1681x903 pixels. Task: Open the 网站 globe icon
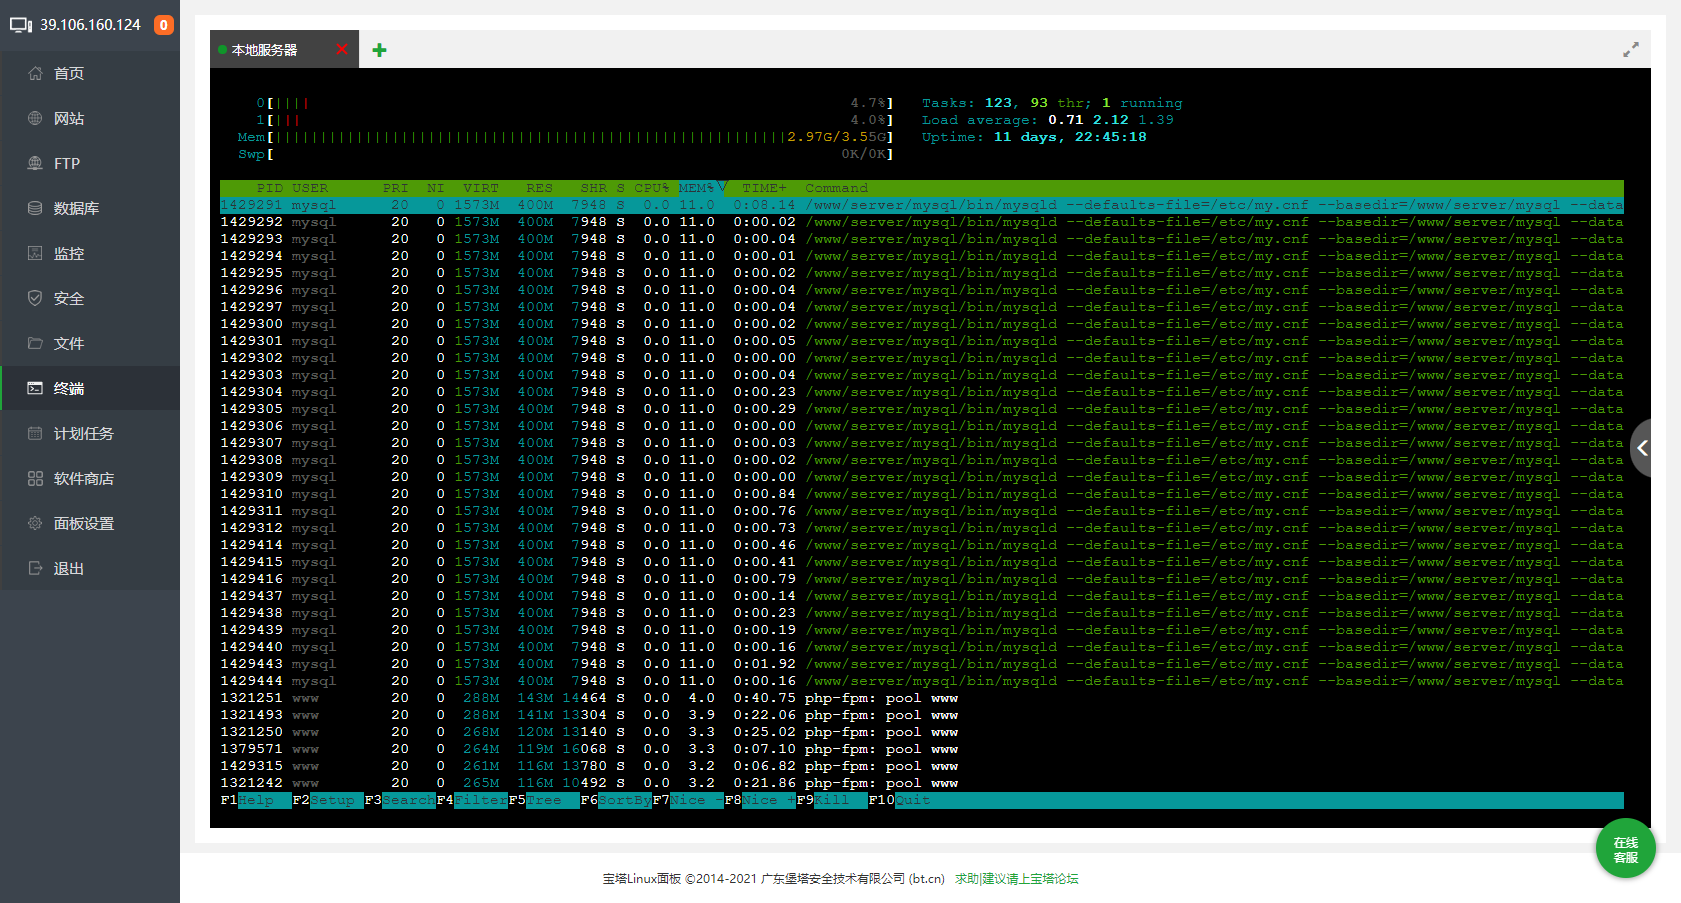pos(35,118)
